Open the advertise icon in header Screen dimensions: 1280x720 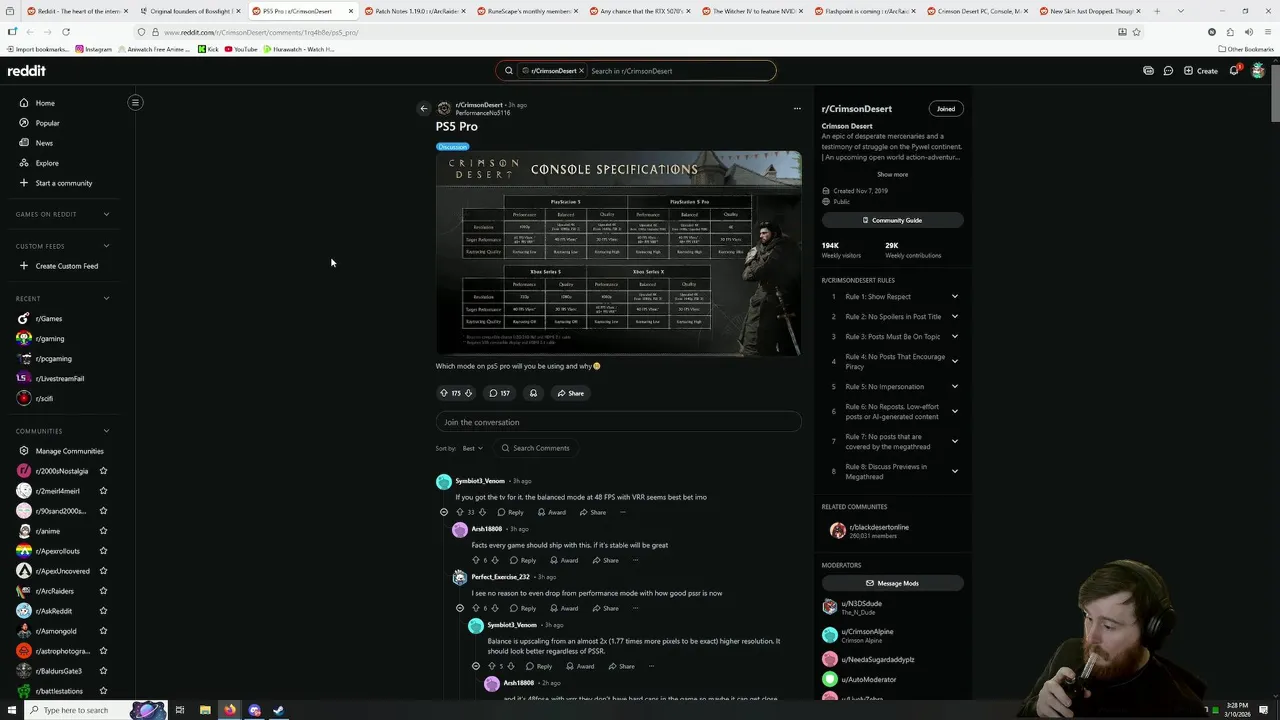point(1148,71)
